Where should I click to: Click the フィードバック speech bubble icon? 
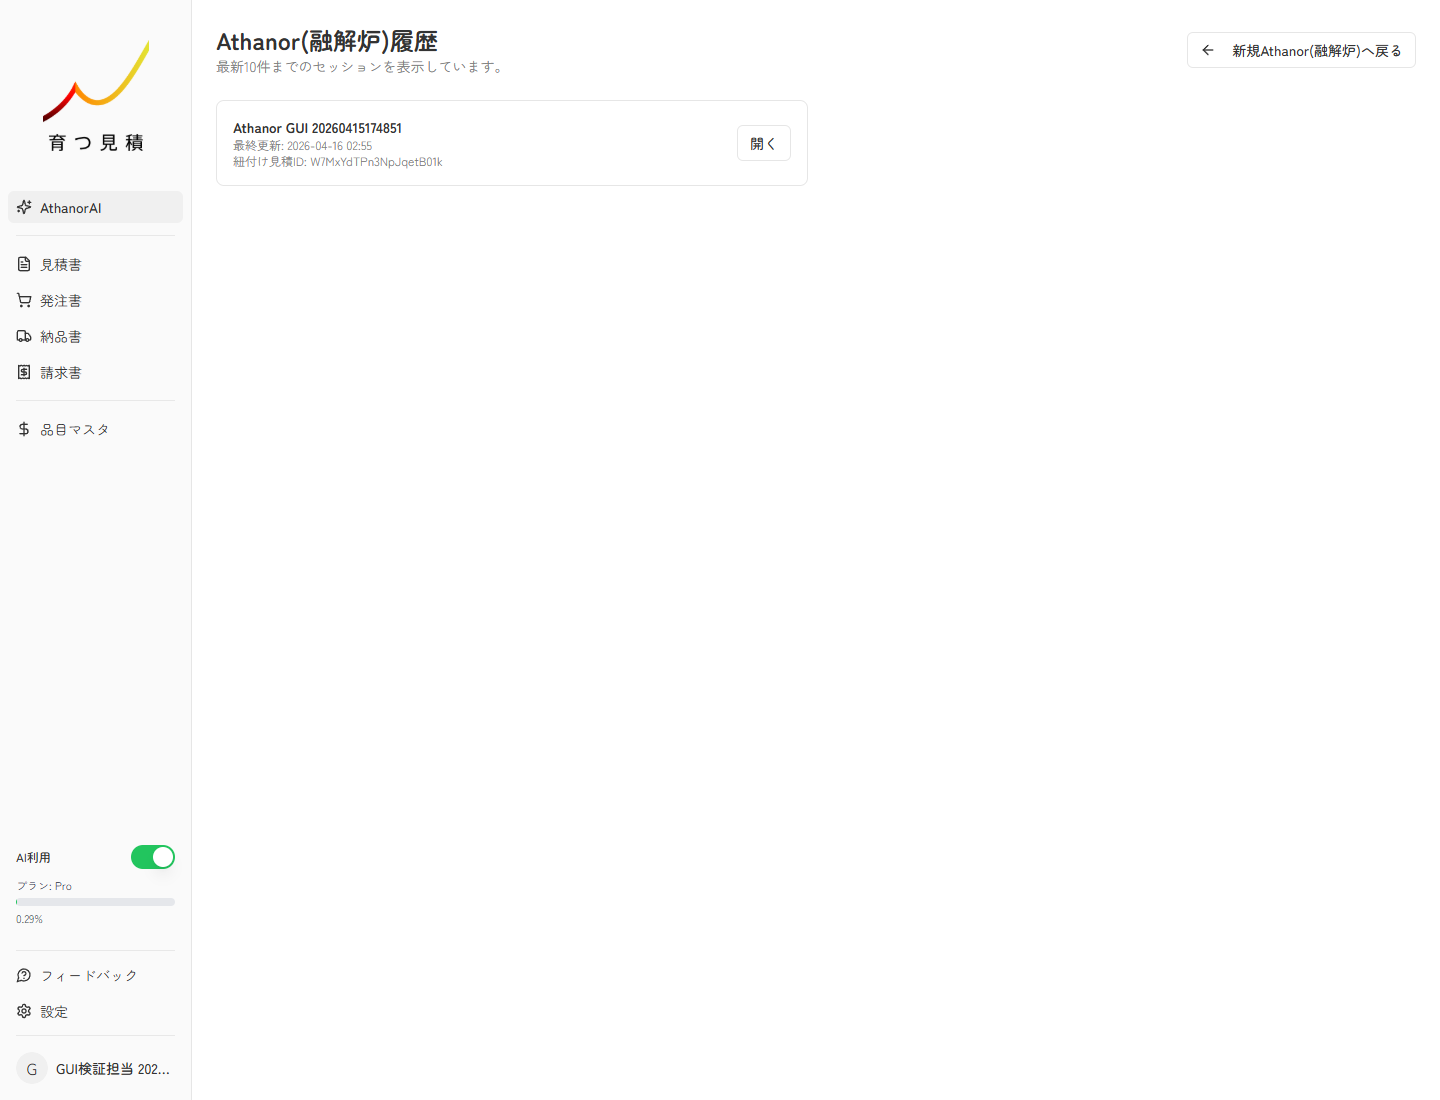[x=24, y=975]
